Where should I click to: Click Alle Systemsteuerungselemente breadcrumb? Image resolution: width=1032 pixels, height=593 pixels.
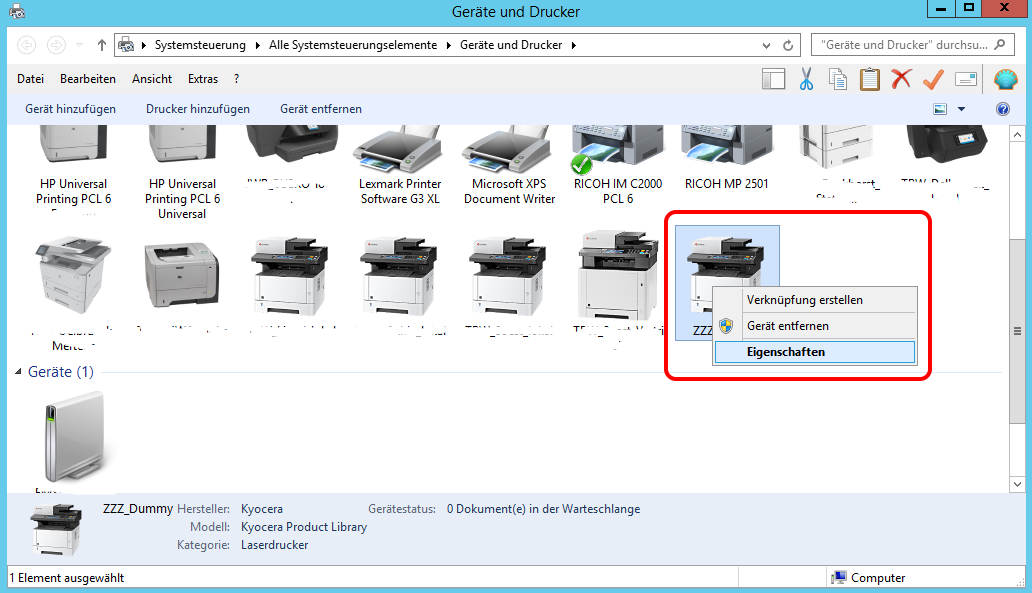pos(353,45)
